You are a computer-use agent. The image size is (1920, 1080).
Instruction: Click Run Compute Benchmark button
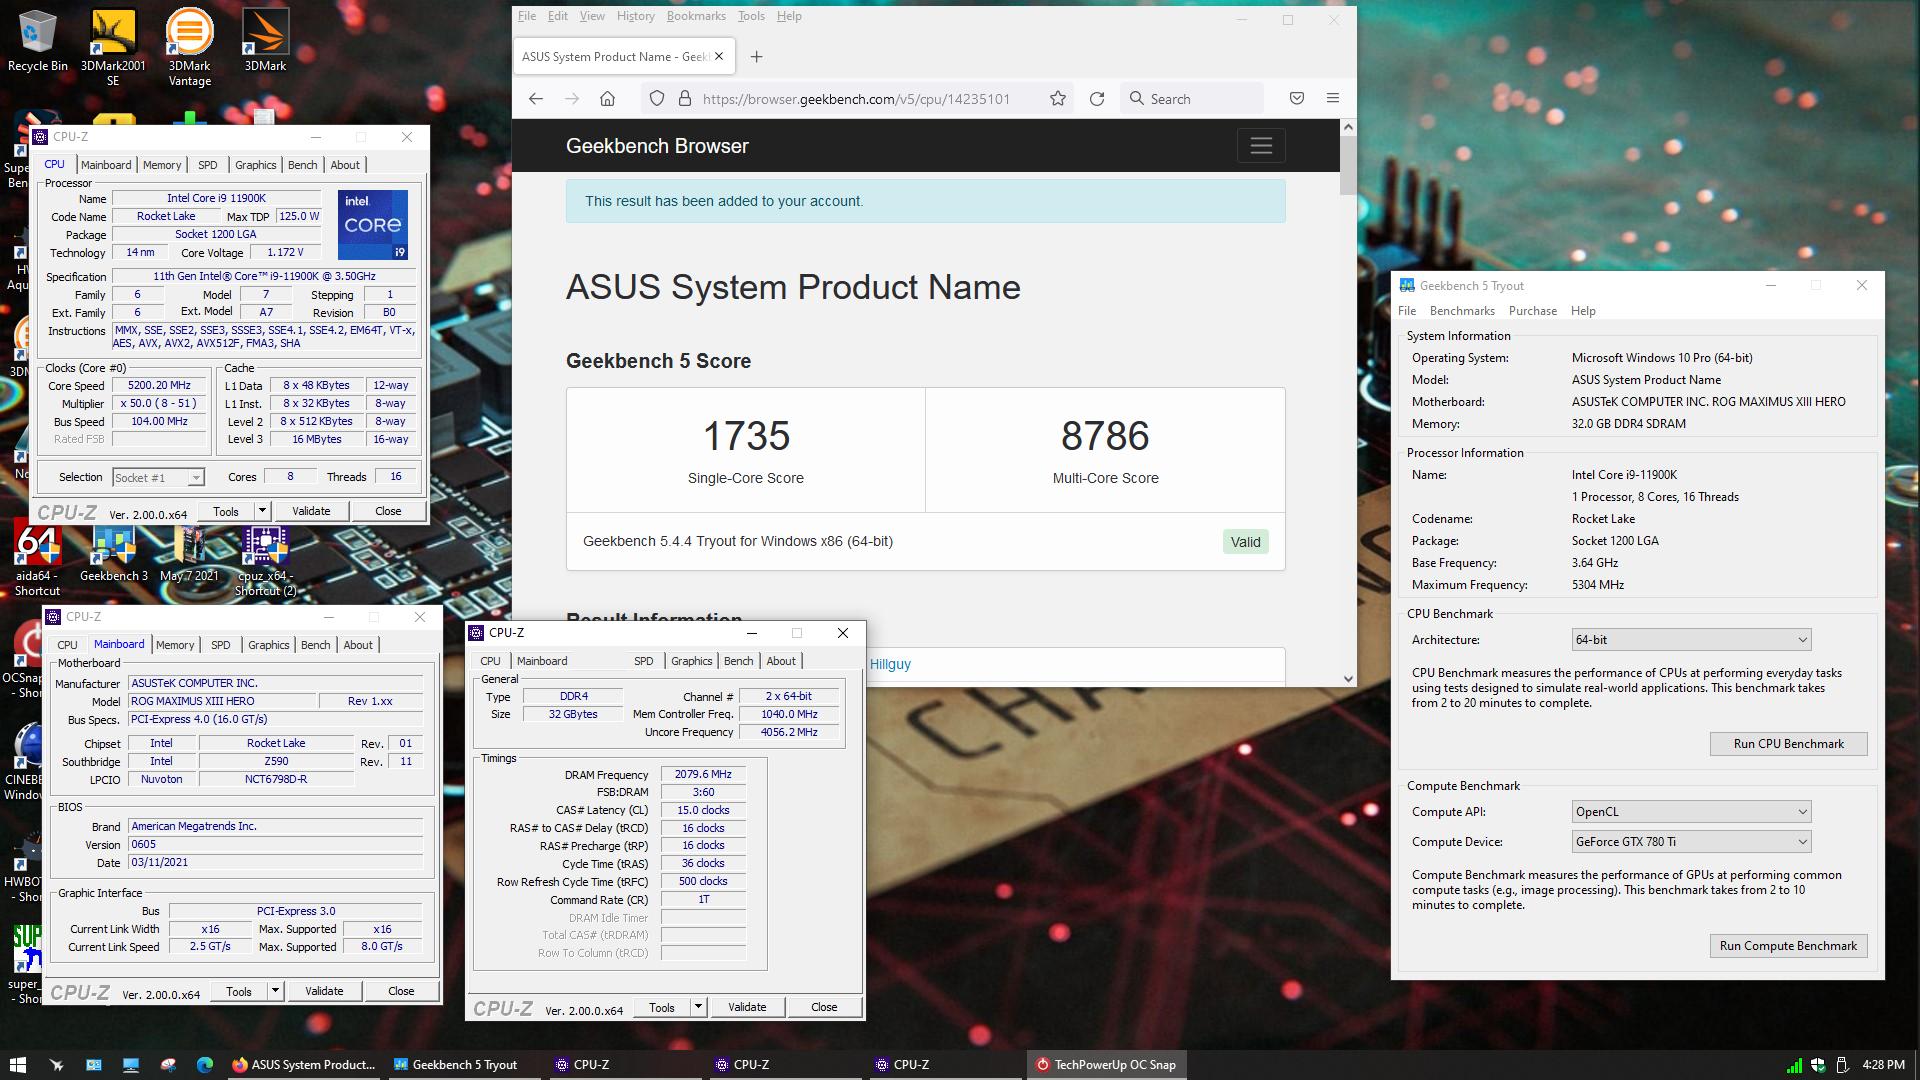(1788, 946)
